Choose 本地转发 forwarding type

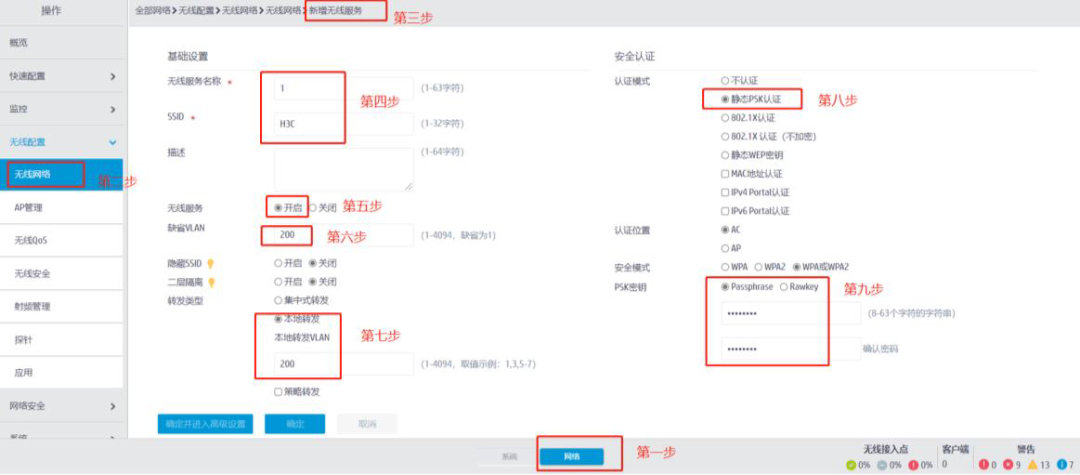tap(278, 319)
